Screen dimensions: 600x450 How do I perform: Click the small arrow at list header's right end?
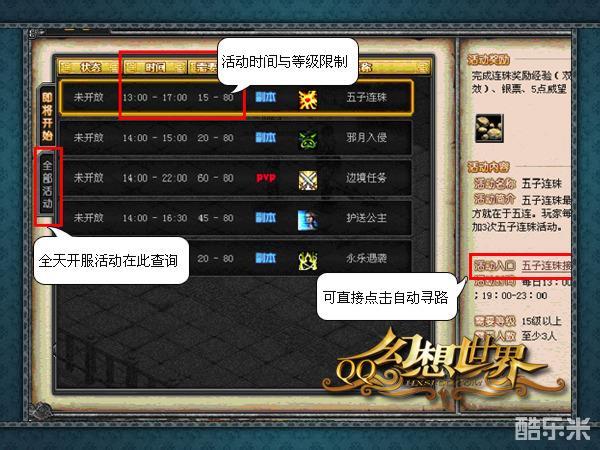422,67
